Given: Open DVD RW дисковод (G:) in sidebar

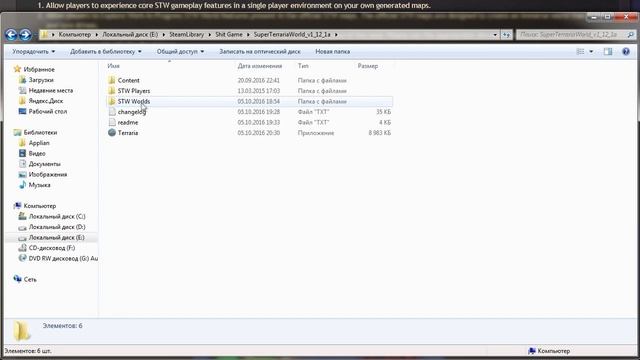Looking at the screenshot, I should click(63, 258).
